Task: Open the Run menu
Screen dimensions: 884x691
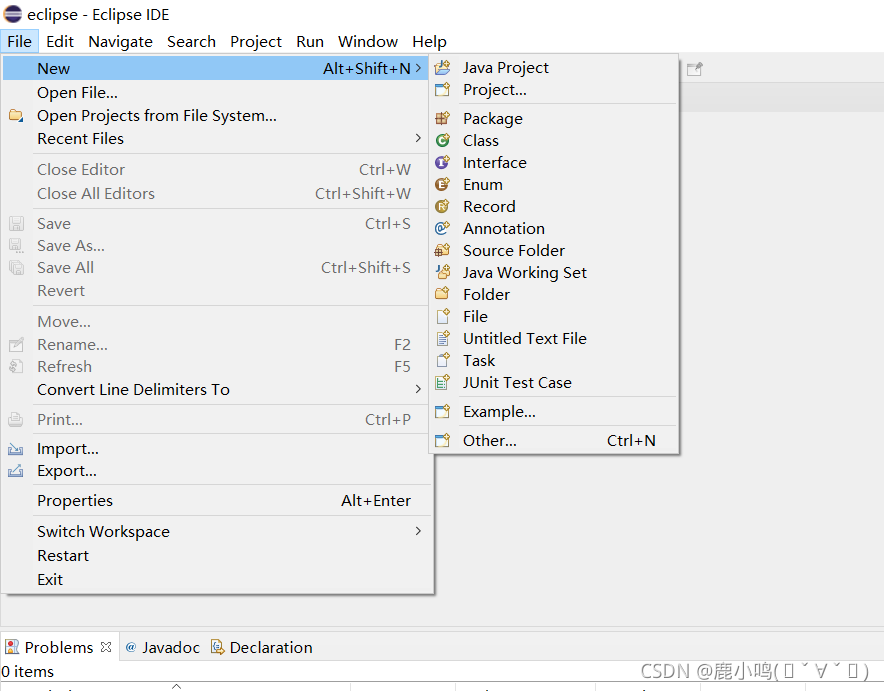Action: [x=310, y=42]
